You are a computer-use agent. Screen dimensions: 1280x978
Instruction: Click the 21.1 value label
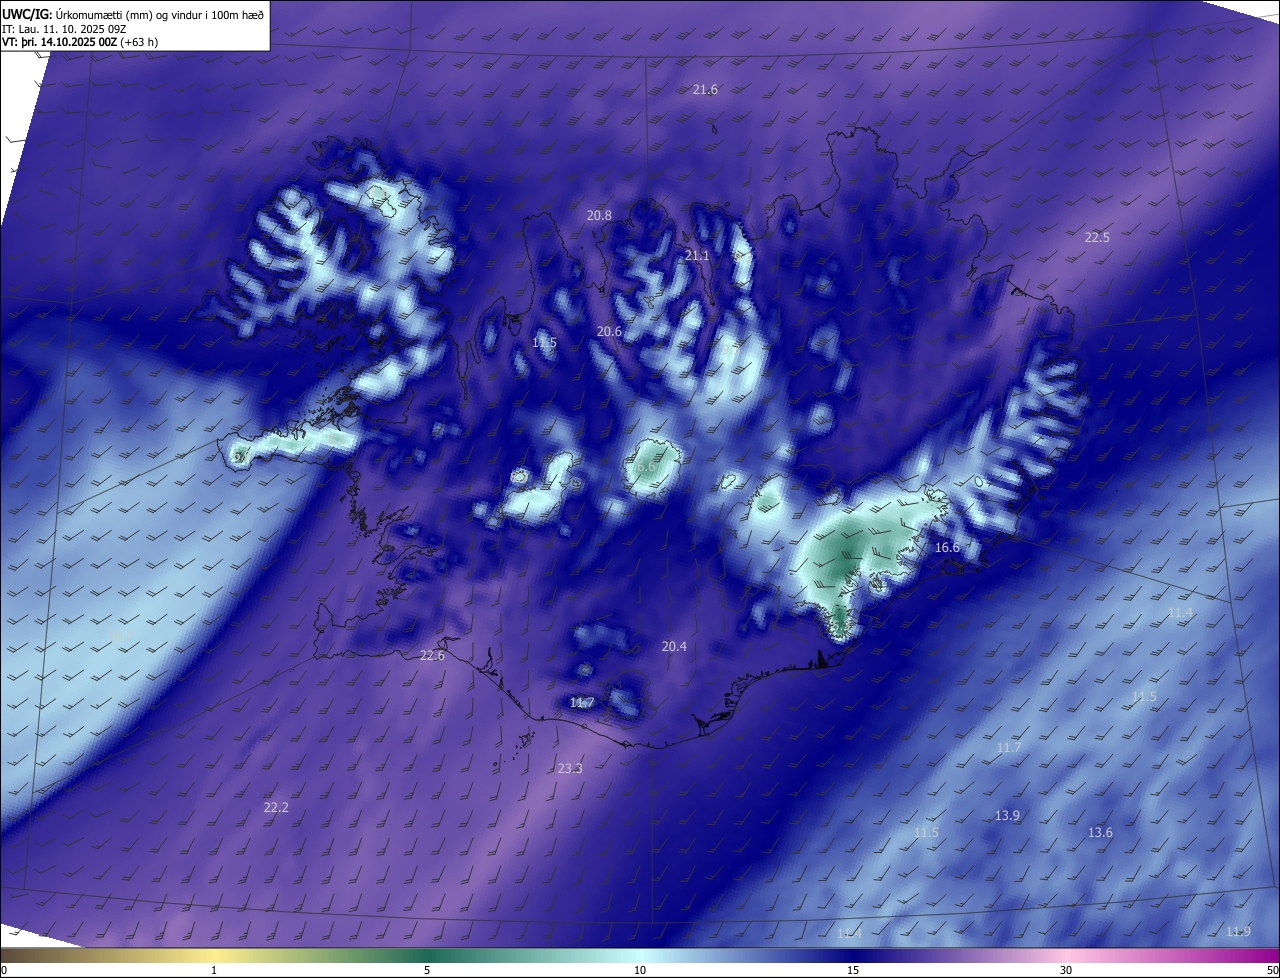pos(697,256)
